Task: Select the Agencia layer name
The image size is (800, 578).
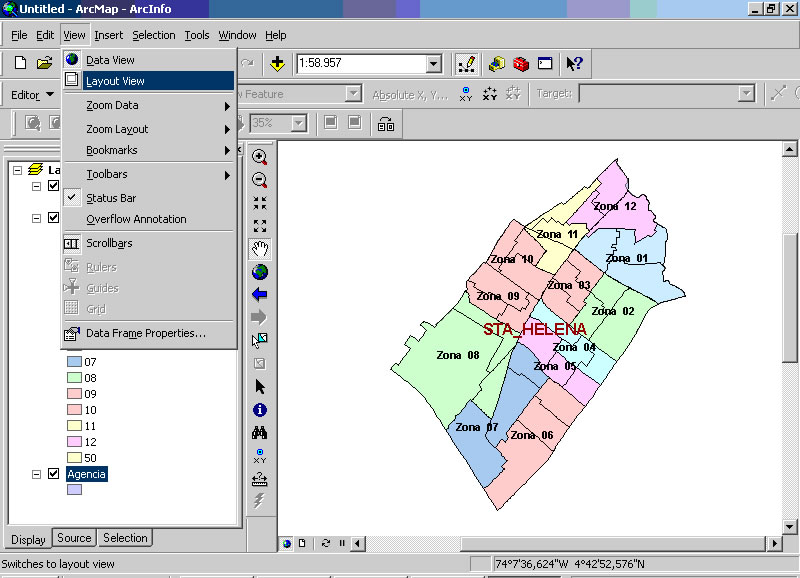Action: point(87,474)
